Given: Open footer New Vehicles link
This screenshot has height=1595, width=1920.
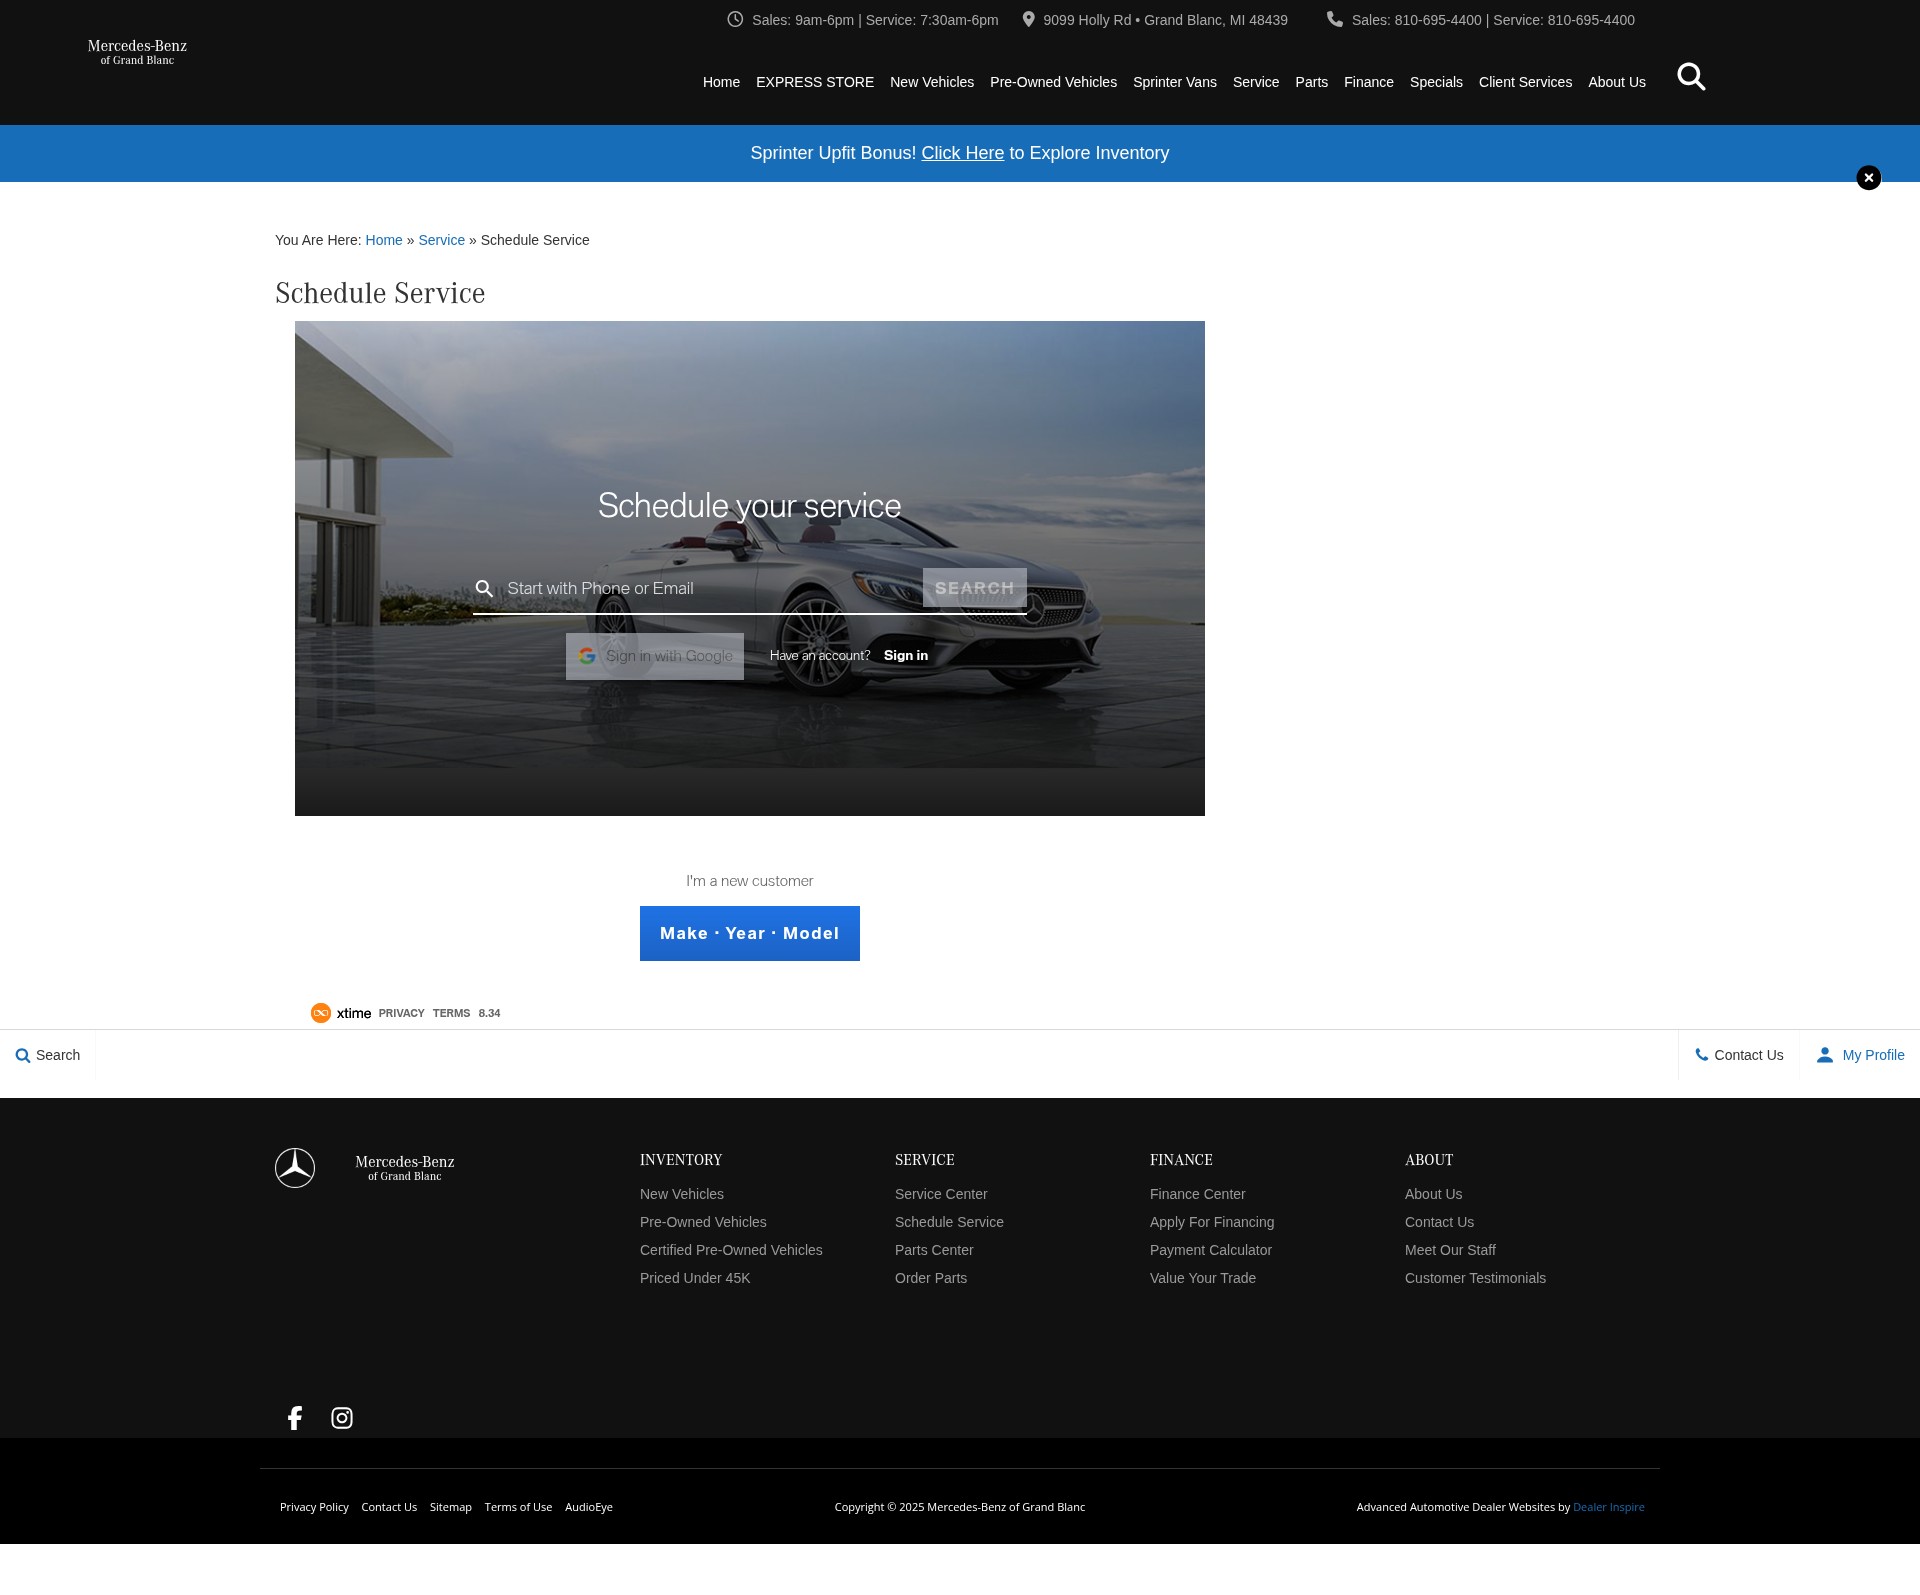Looking at the screenshot, I should click(x=682, y=1194).
